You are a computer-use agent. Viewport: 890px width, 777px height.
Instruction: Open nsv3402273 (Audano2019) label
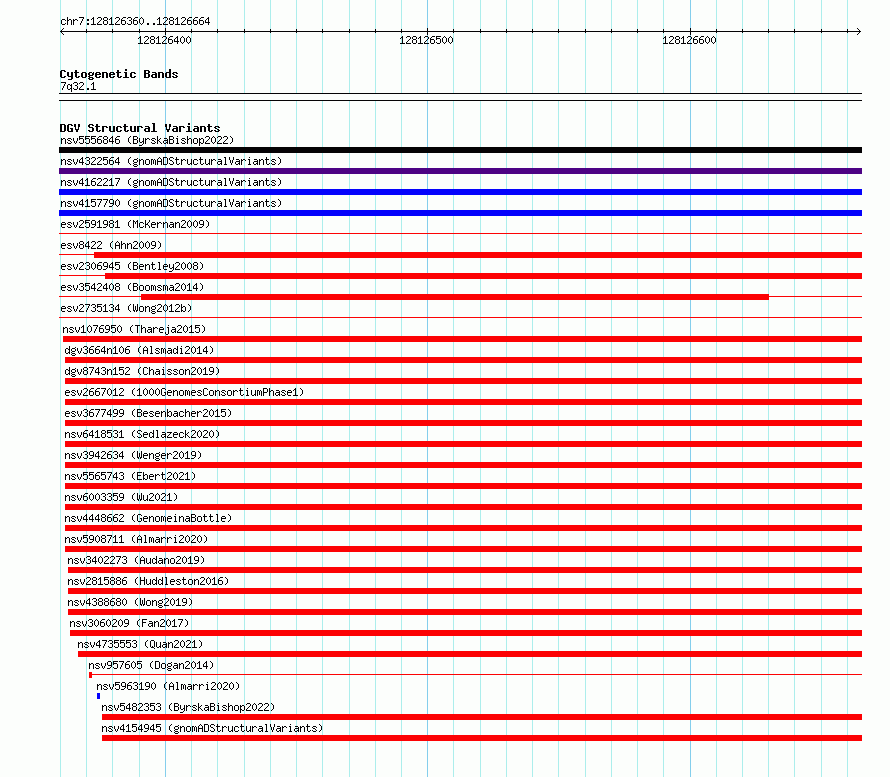click(136, 560)
